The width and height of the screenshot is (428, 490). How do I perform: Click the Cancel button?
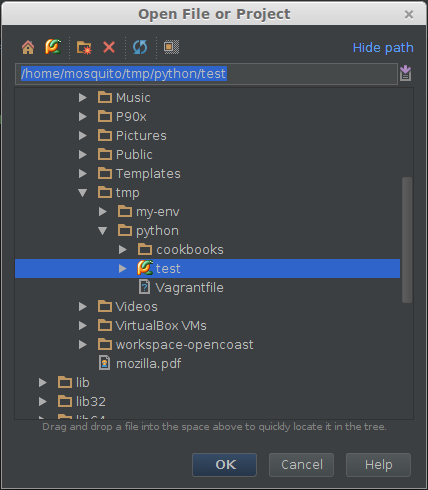click(x=301, y=465)
